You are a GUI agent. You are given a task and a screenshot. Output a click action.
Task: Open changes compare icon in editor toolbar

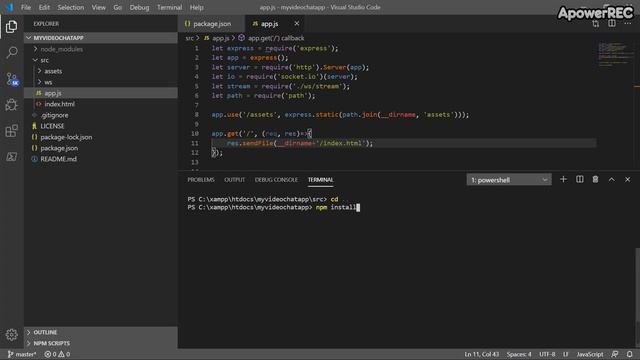pos(596,24)
